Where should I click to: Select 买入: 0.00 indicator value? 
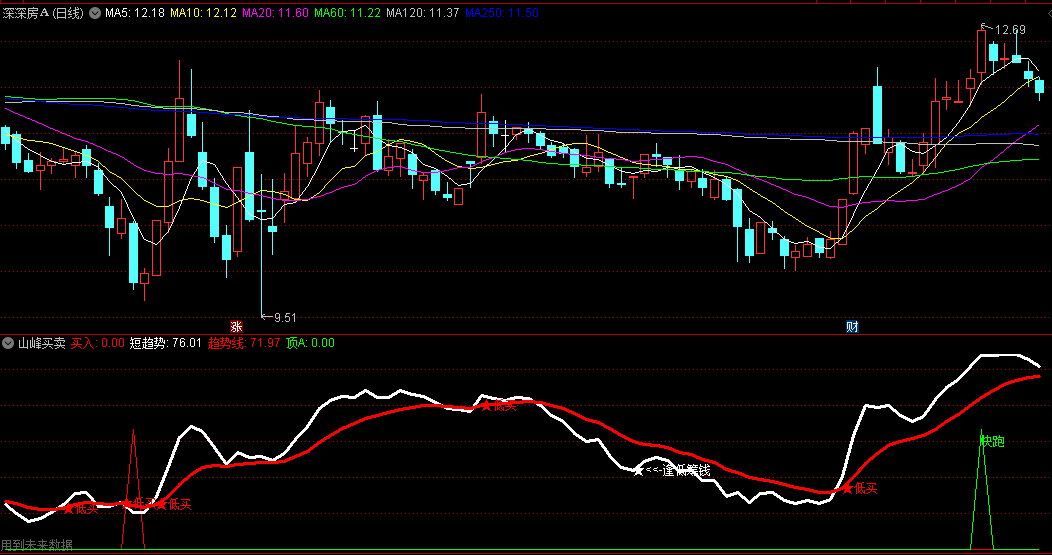[97, 343]
